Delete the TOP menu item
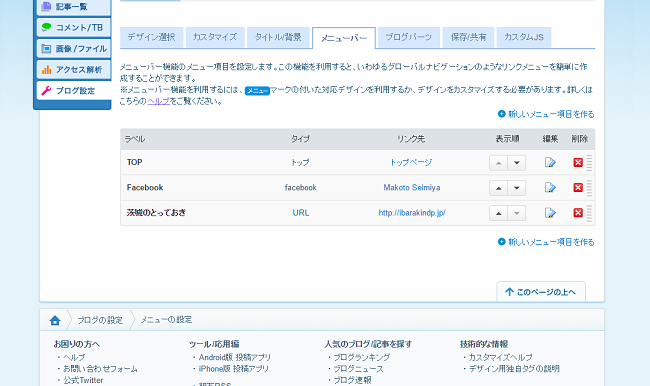The height and width of the screenshot is (386, 650). coord(578,163)
